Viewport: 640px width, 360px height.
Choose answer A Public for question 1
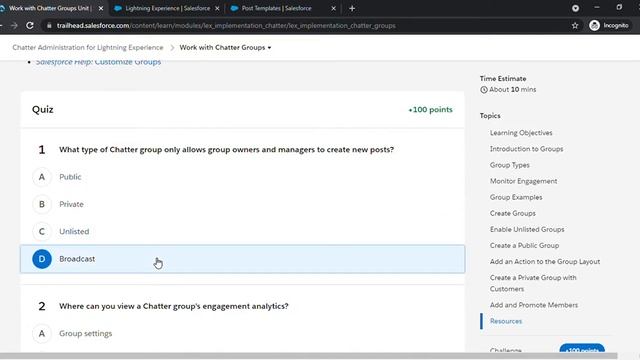[242, 177]
